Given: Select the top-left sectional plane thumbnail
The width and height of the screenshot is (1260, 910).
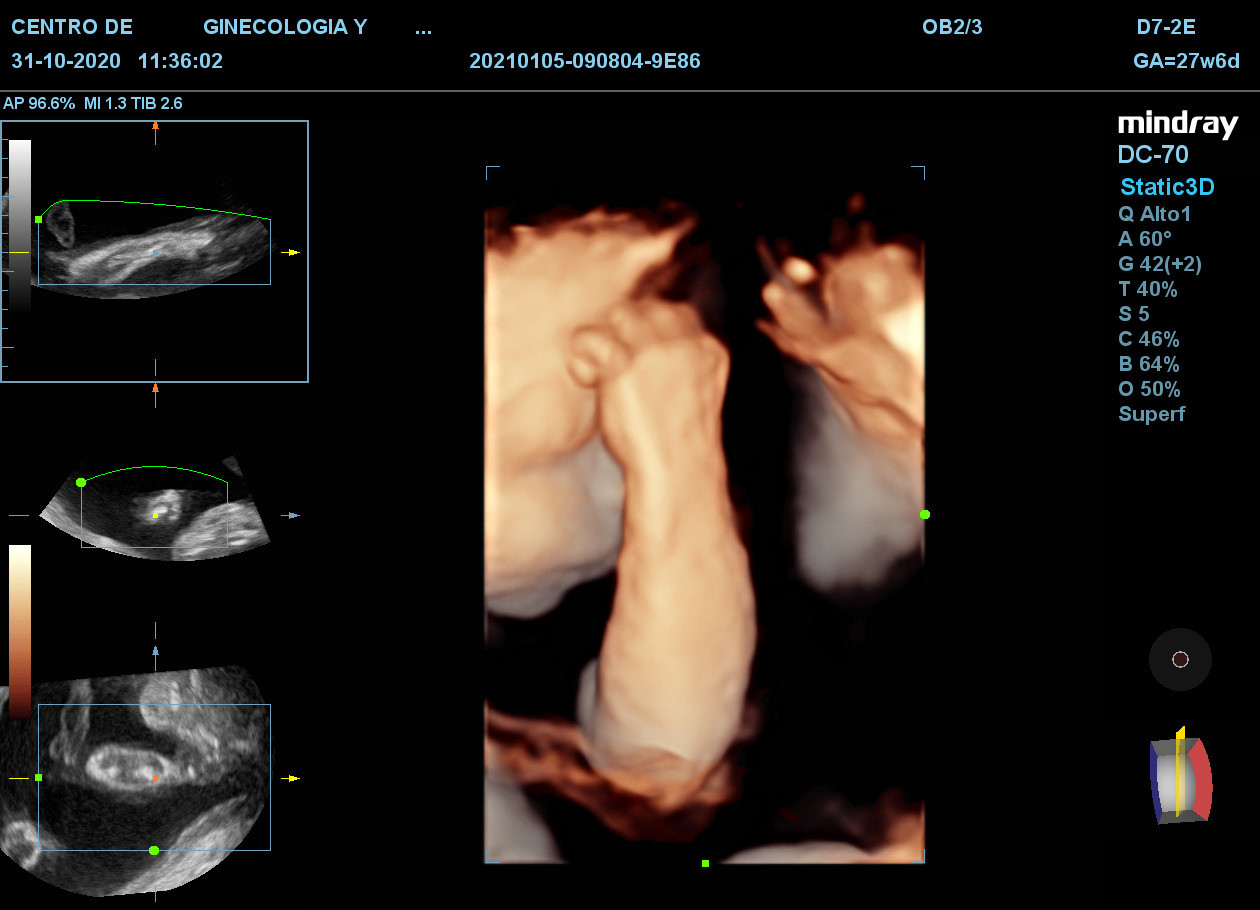Looking at the screenshot, I should [x=154, y=251].
